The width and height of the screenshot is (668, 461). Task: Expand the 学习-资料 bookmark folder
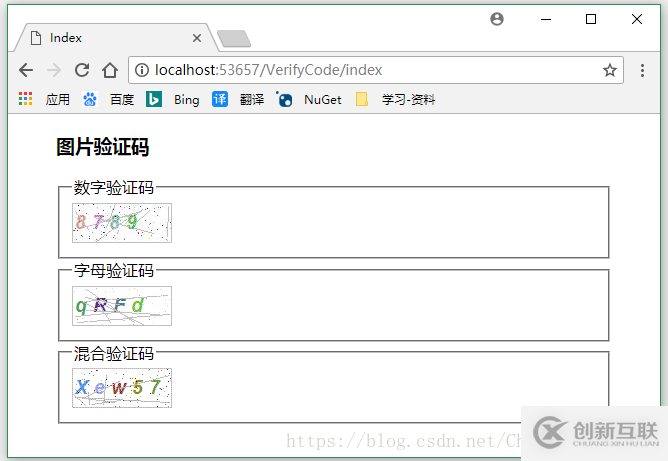pos(396,100)
